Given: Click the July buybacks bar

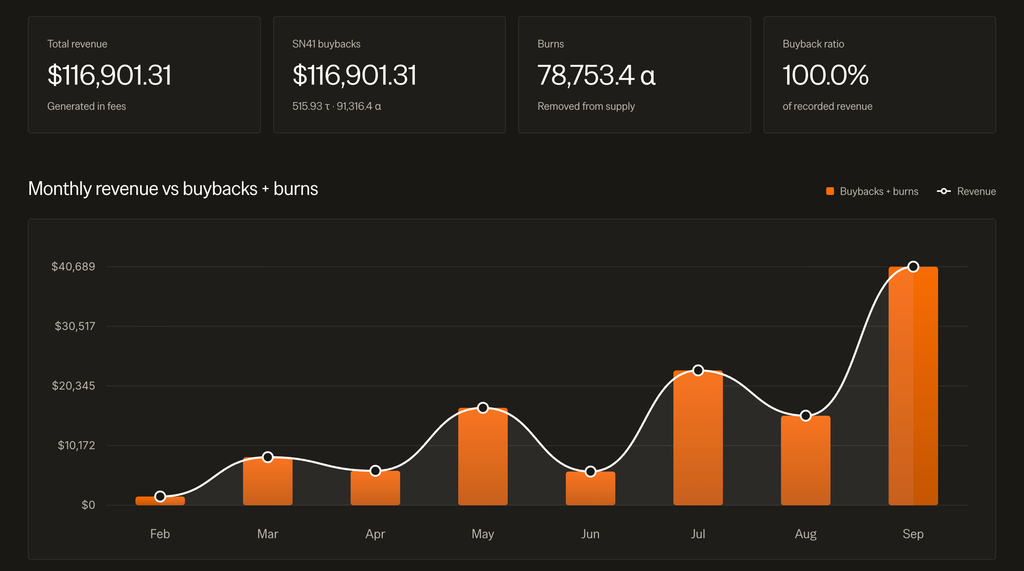Looking at the screenshot, I should click(x=698, y=438).
